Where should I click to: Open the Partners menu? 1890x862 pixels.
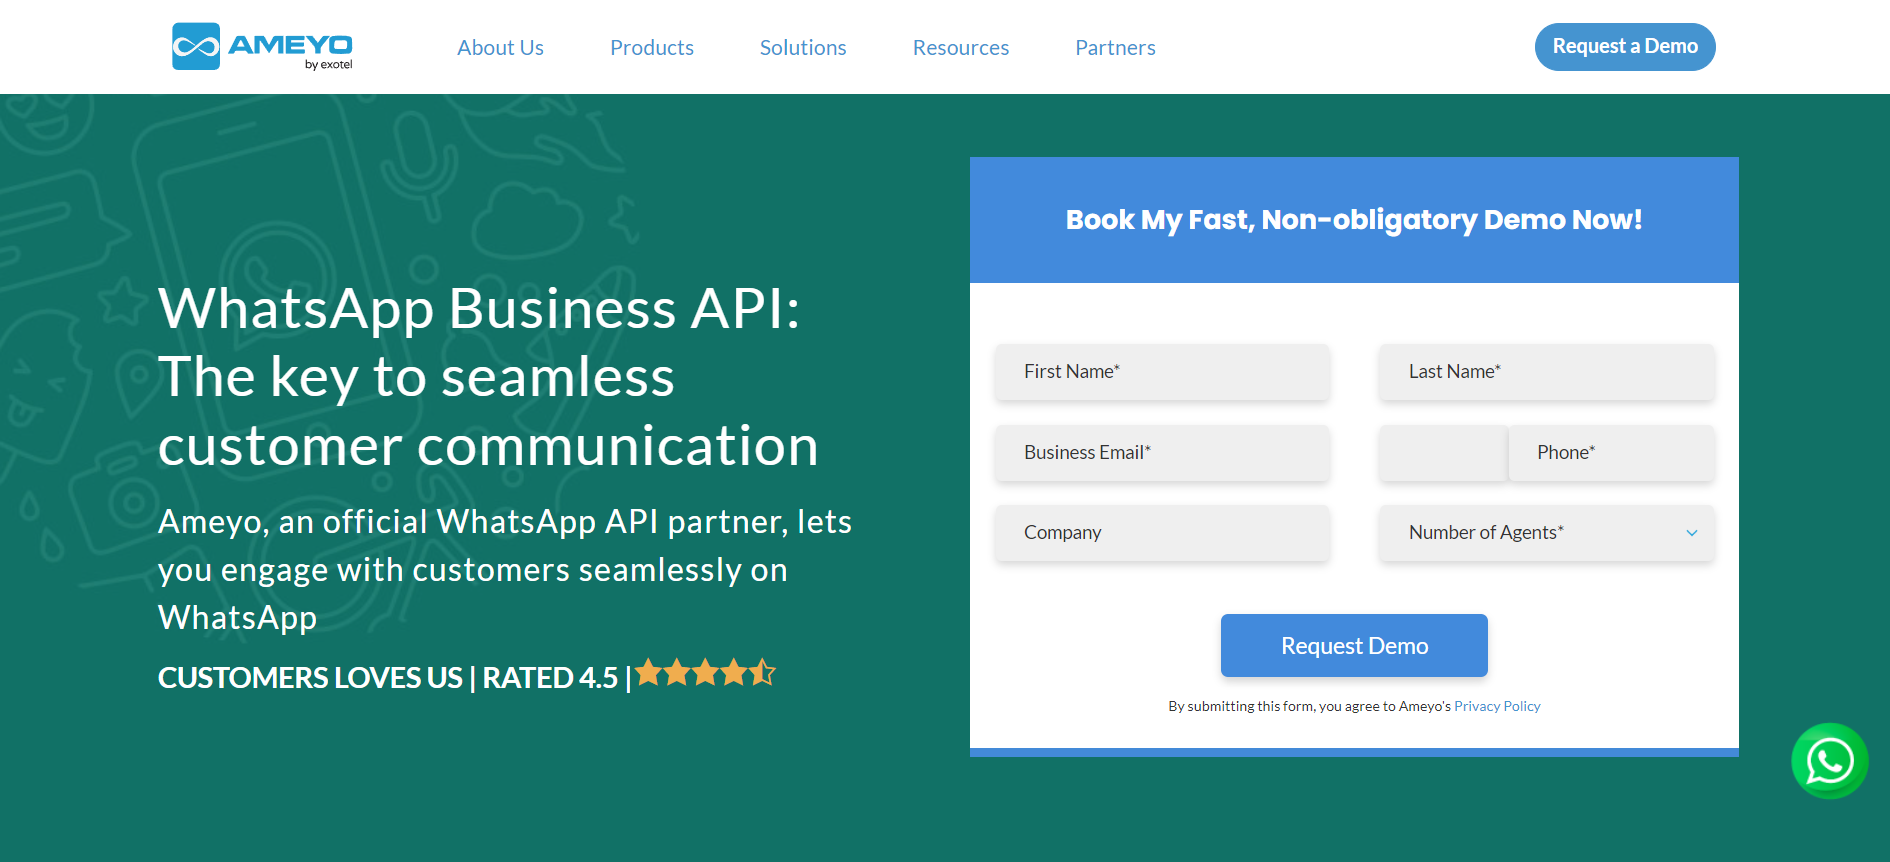1115,47
